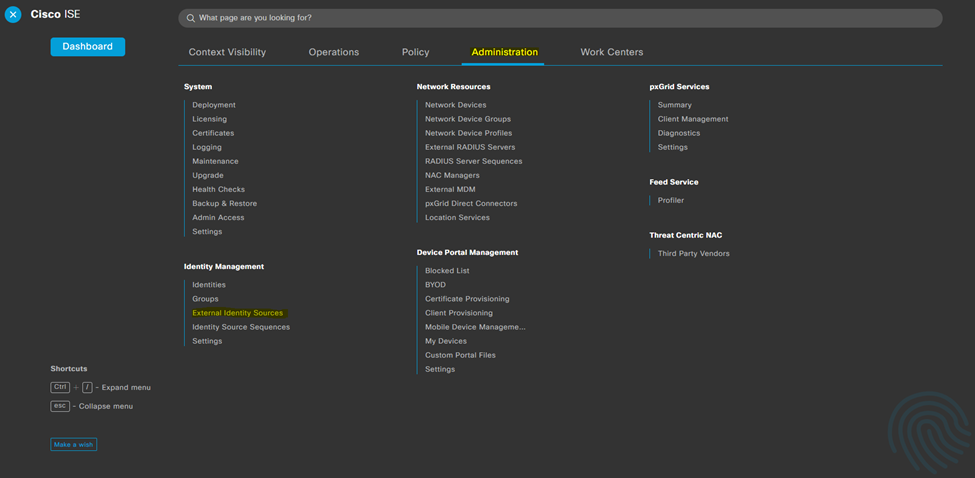Open Network Devices page
The height and width of the screenshot is (478, 975).
pos(455,105)
